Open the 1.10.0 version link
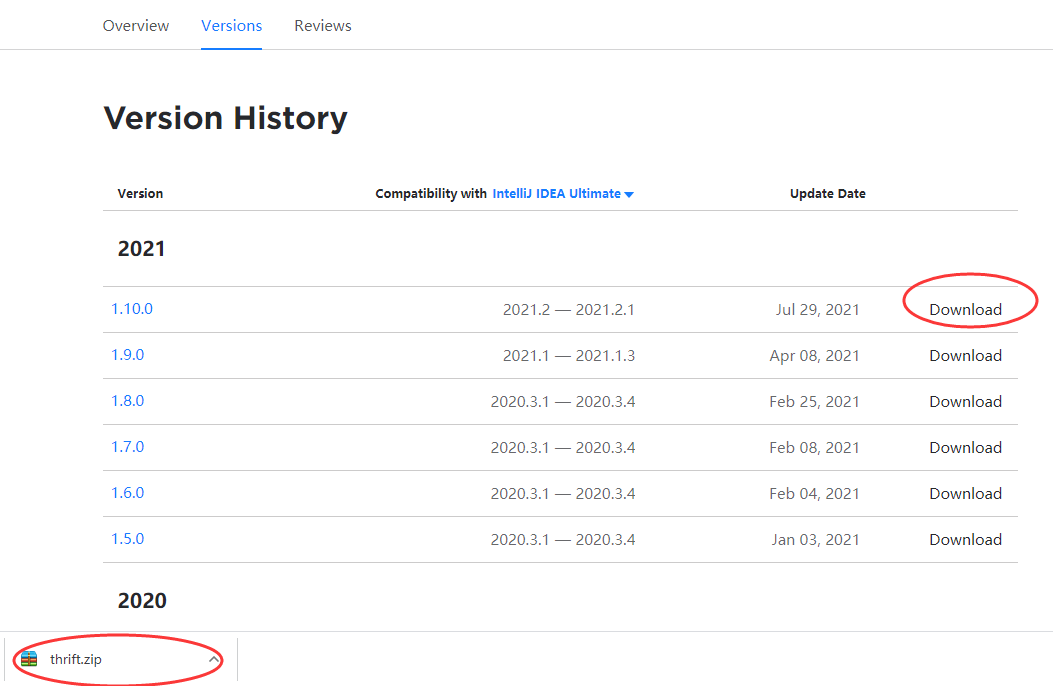 (132, 309)
